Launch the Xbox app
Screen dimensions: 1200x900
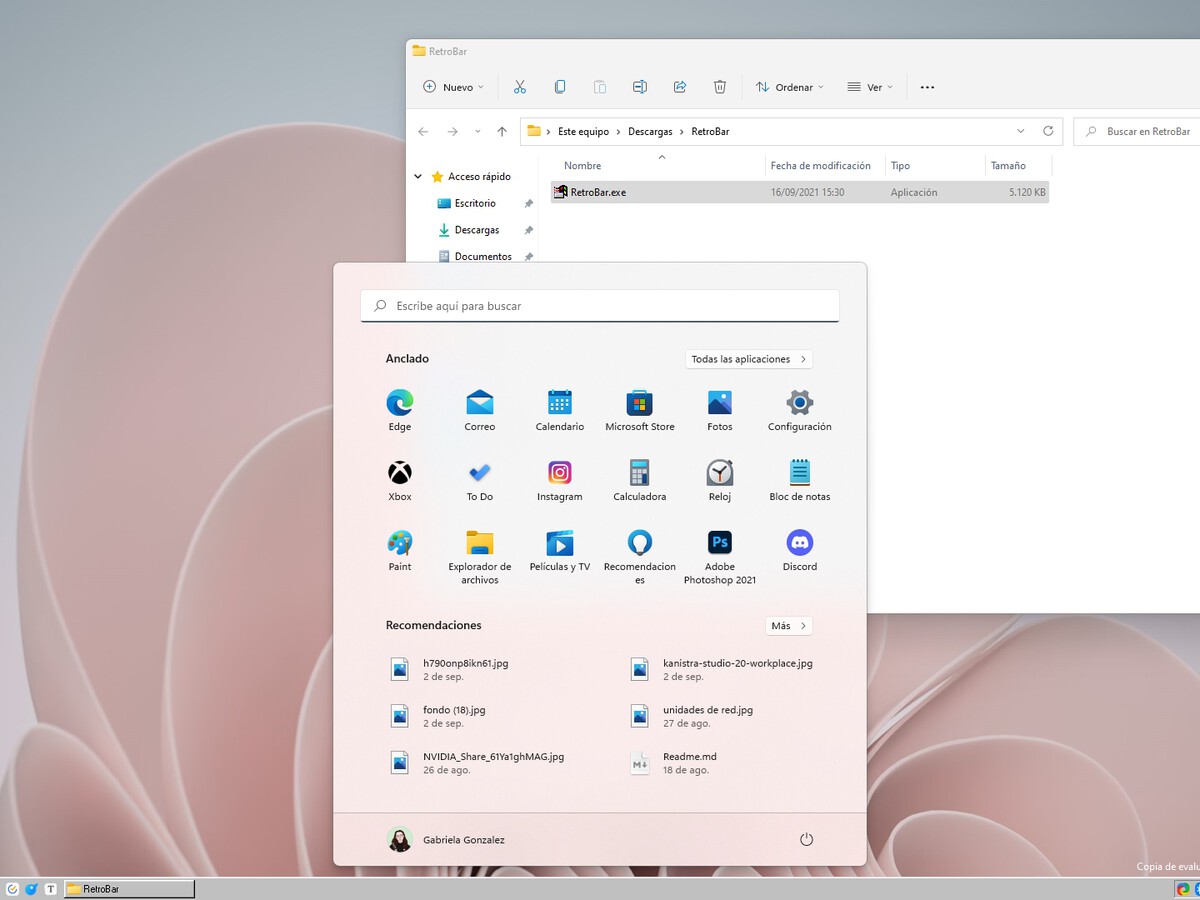[400, 480]
